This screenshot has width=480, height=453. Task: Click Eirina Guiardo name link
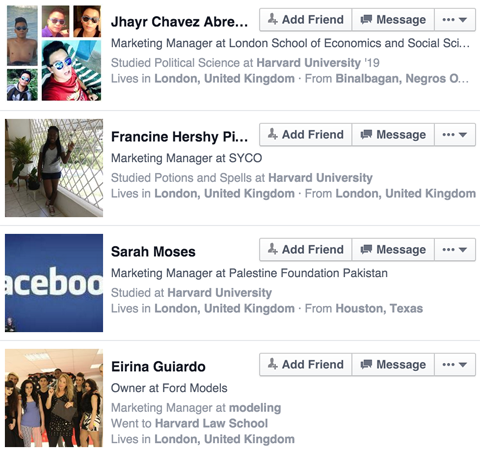158,367
